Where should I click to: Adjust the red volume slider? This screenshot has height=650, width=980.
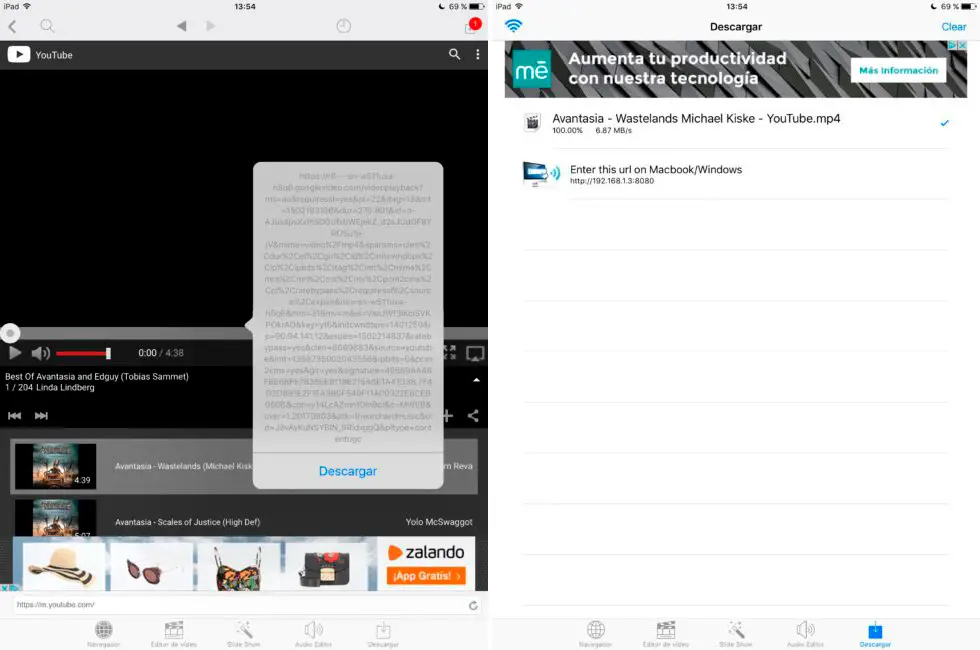(x=83, y=353)
